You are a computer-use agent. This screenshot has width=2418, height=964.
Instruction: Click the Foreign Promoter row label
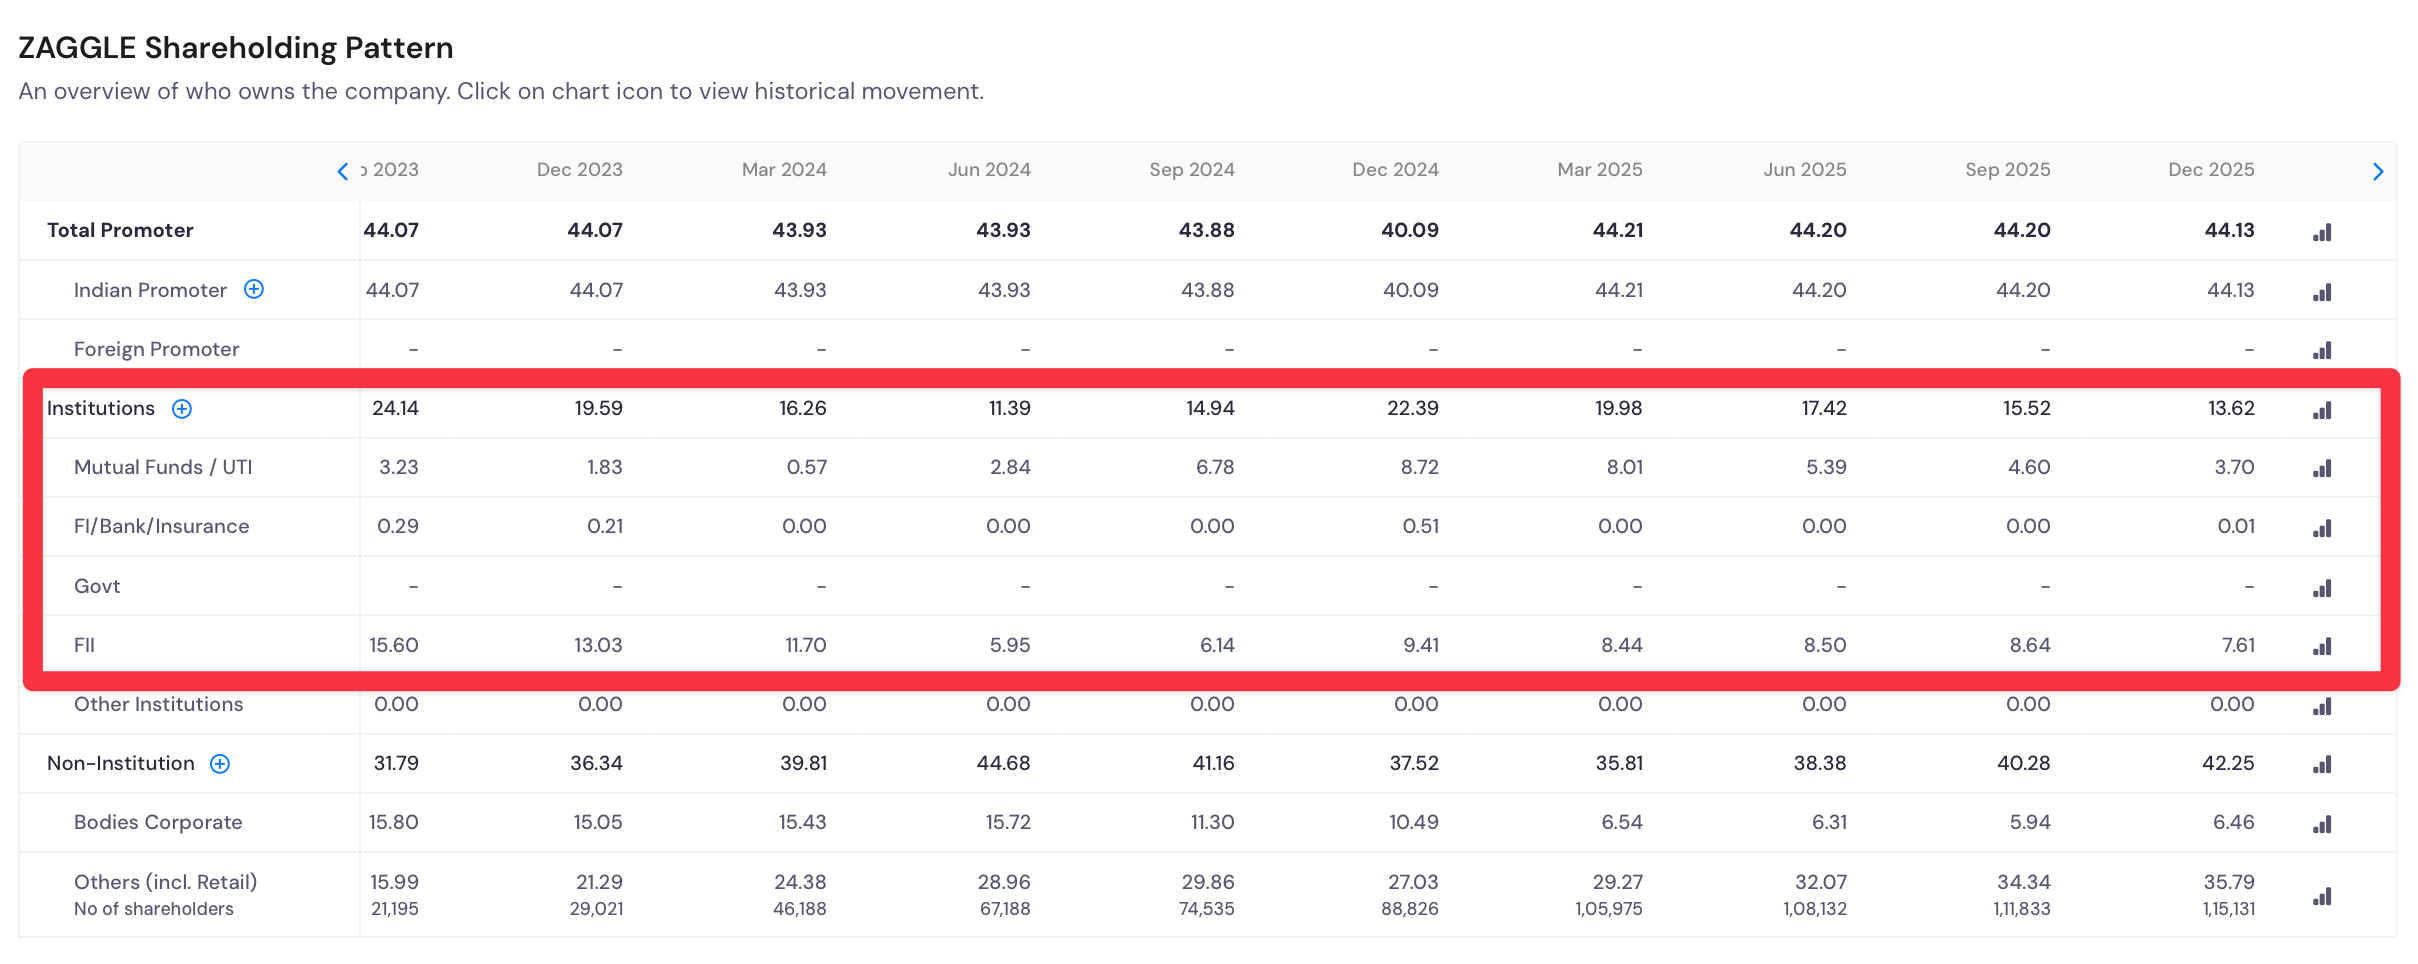[x=156, y=349]
